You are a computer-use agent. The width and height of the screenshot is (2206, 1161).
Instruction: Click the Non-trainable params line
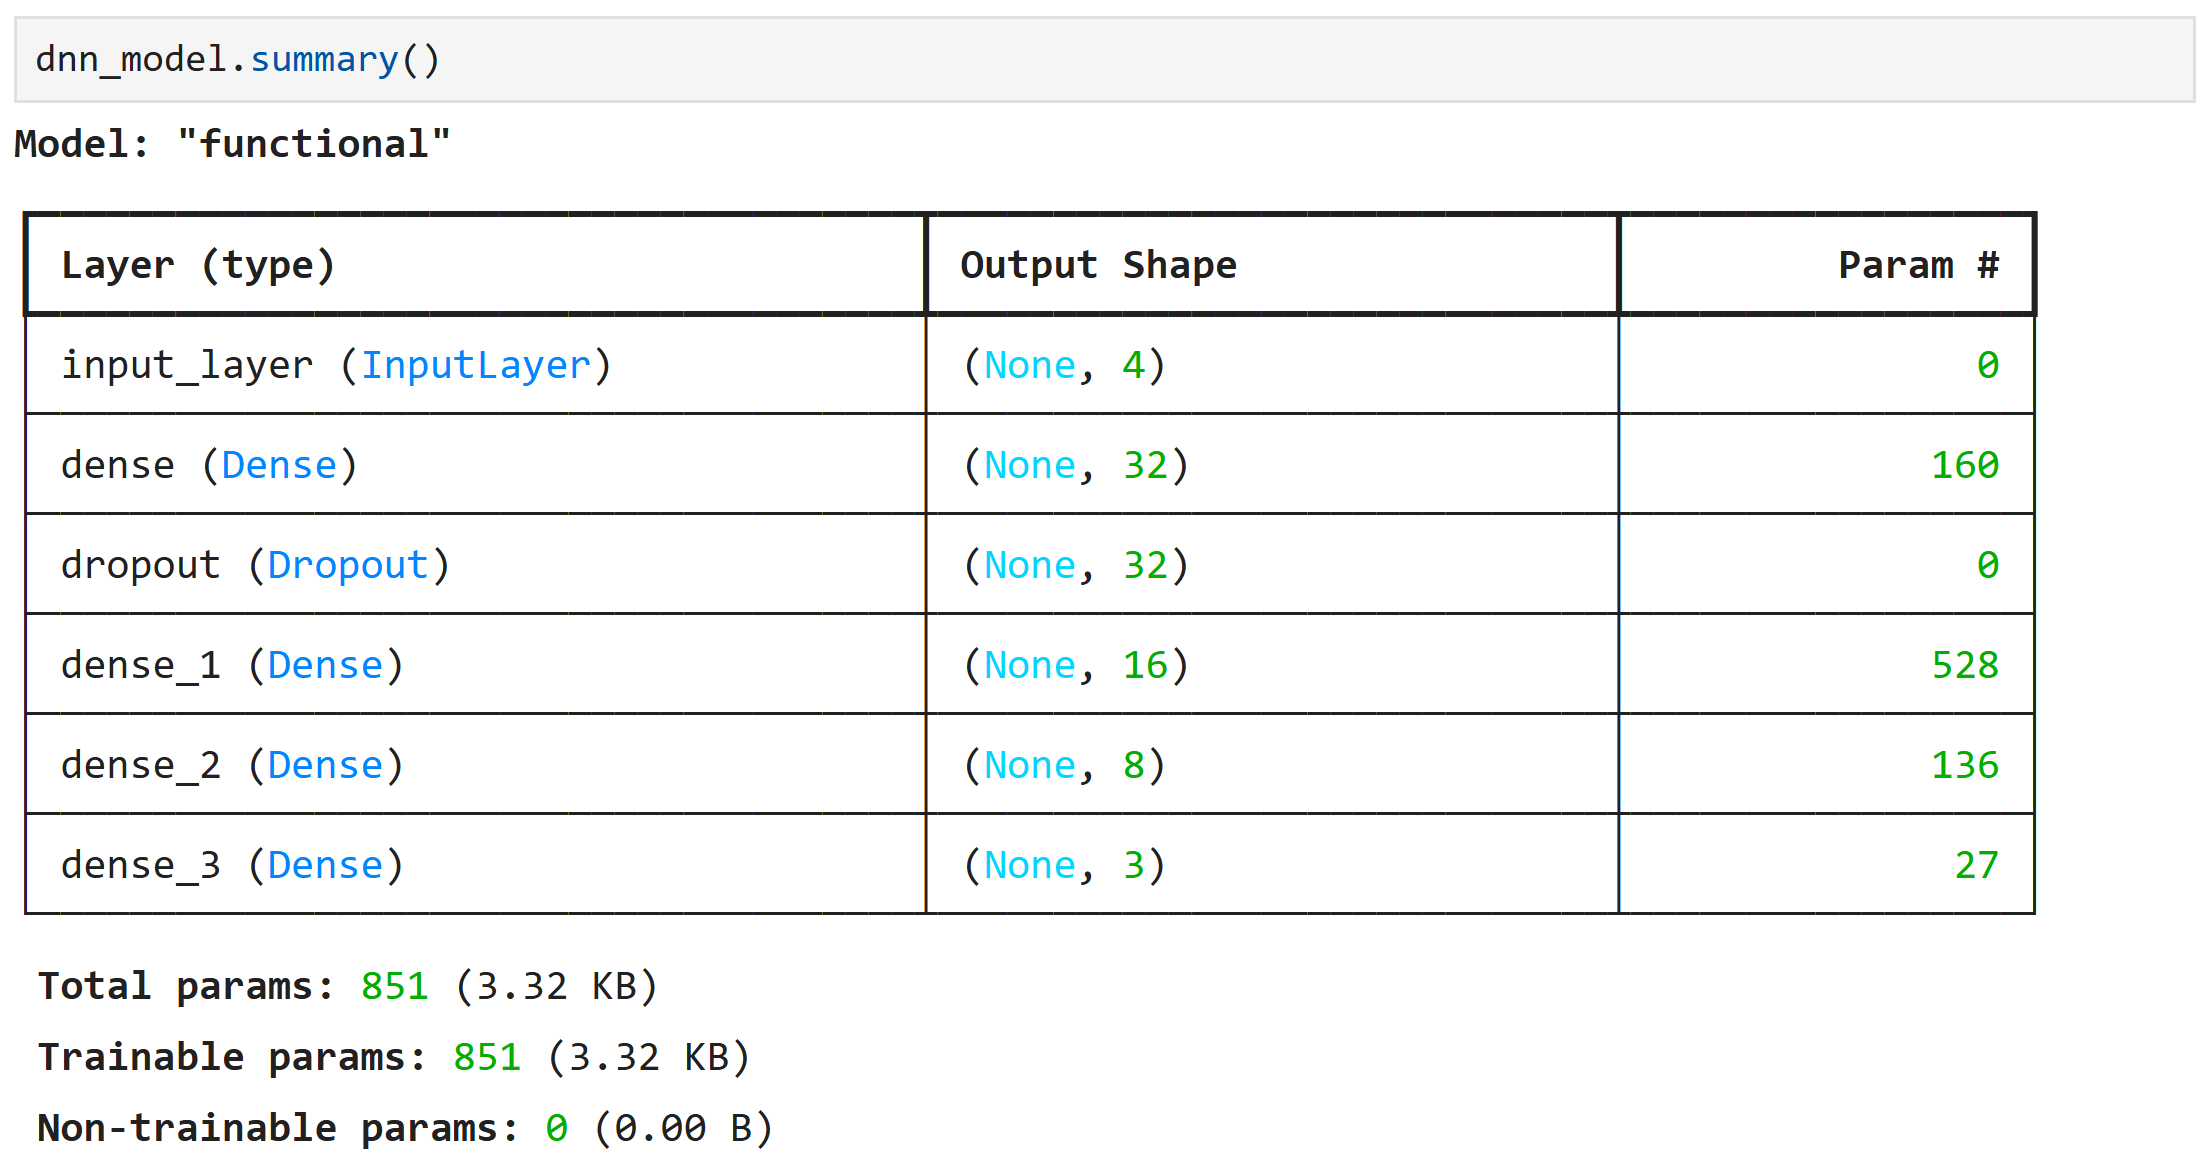[x=405, y=1129]
